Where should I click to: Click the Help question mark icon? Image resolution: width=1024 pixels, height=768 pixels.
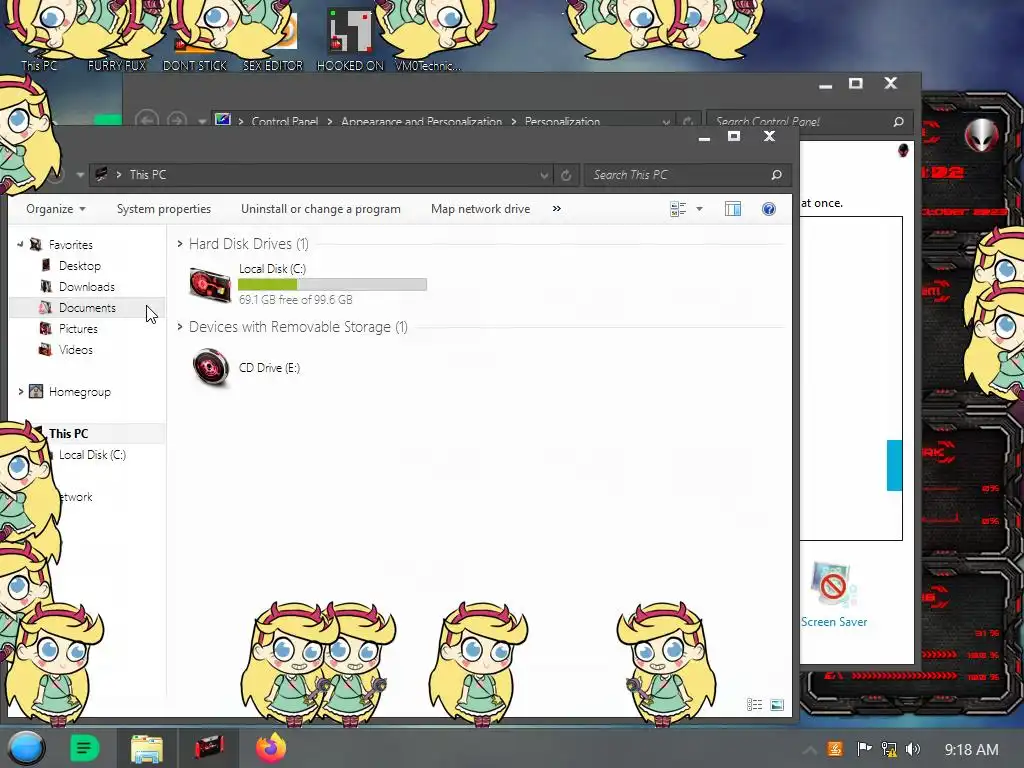click(x=769, y=209)
